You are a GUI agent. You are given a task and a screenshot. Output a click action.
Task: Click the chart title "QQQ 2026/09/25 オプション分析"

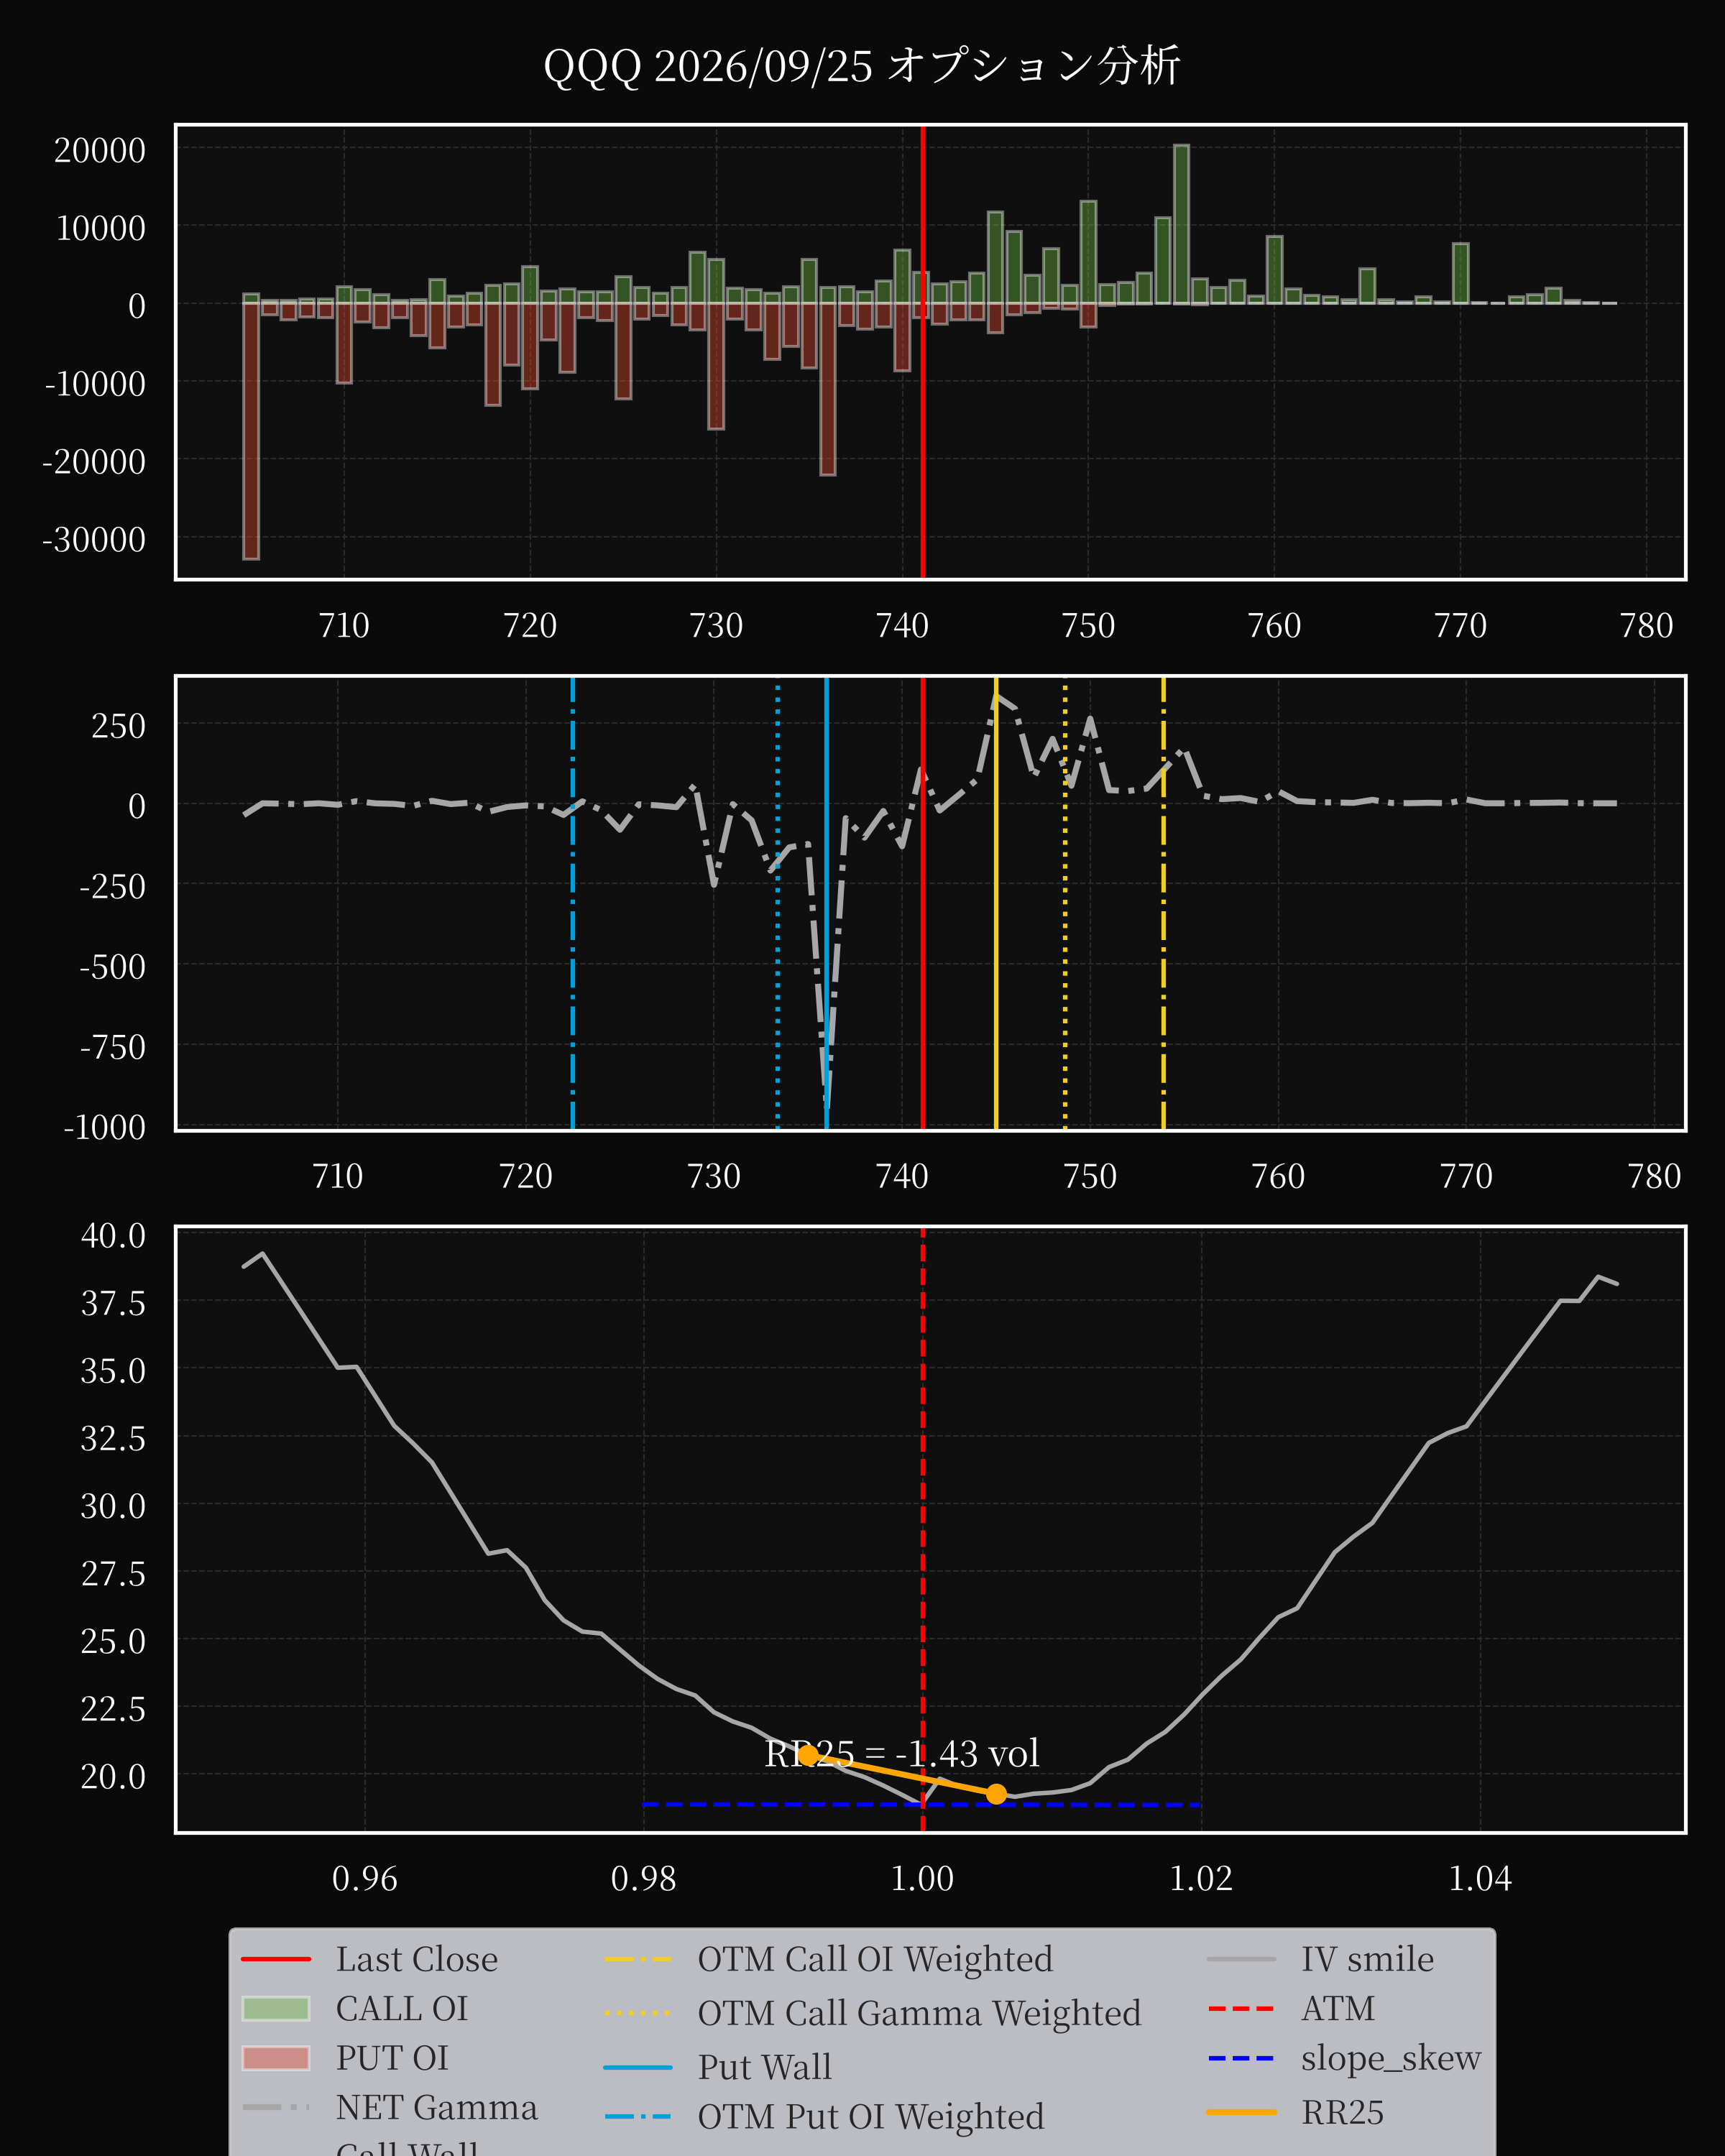click(x=862, y=67)
